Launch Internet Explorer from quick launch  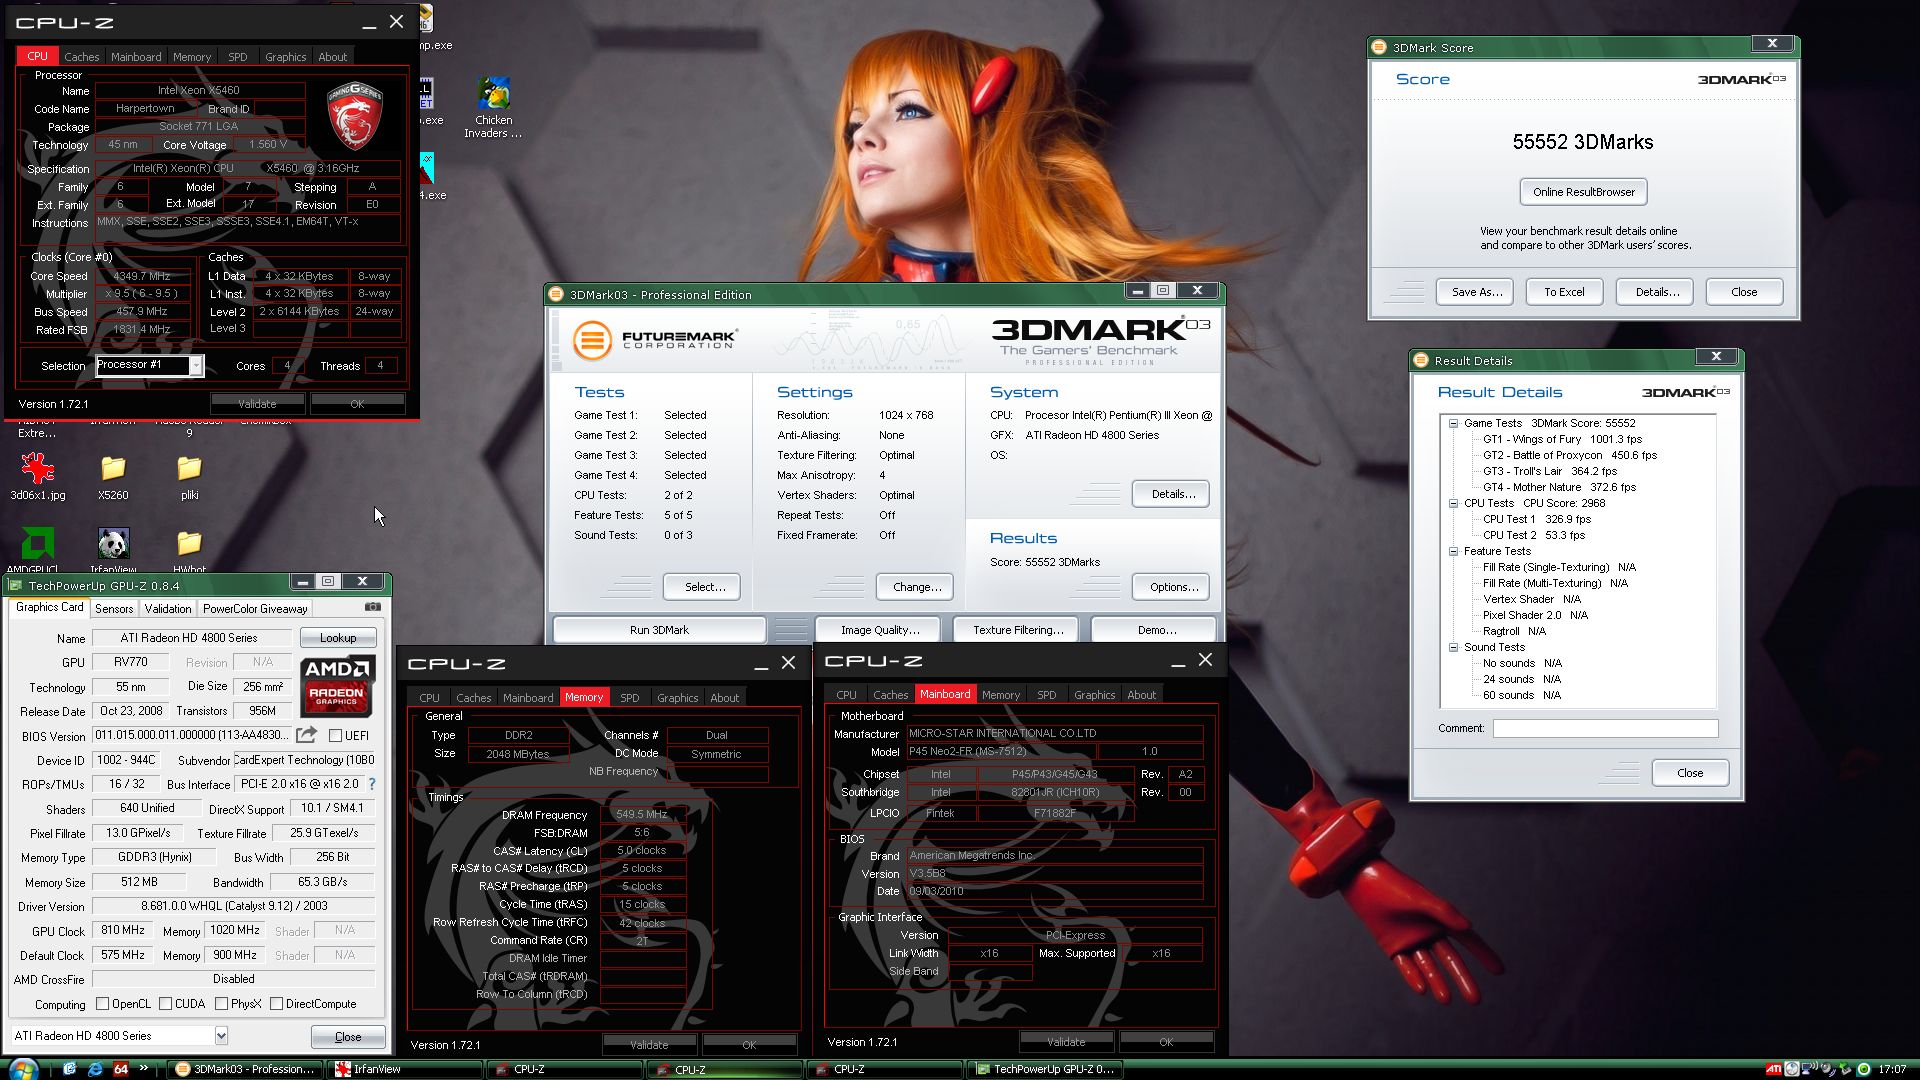(x=95, y=1069)
